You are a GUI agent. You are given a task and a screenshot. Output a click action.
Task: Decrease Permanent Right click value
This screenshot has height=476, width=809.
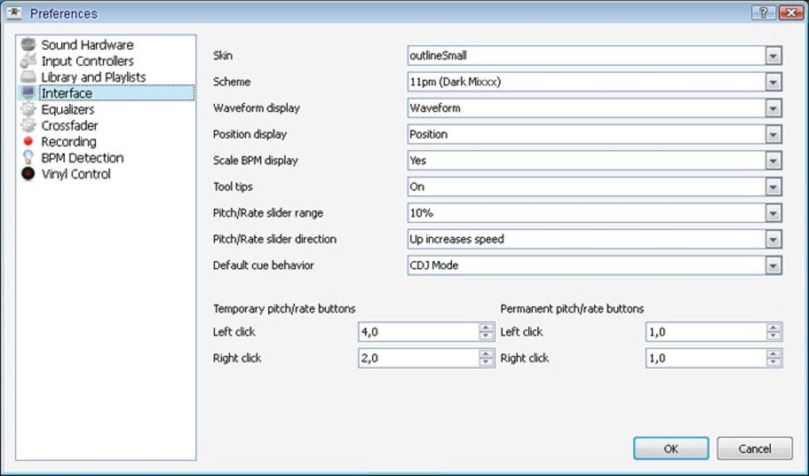(x=773, y=363)
